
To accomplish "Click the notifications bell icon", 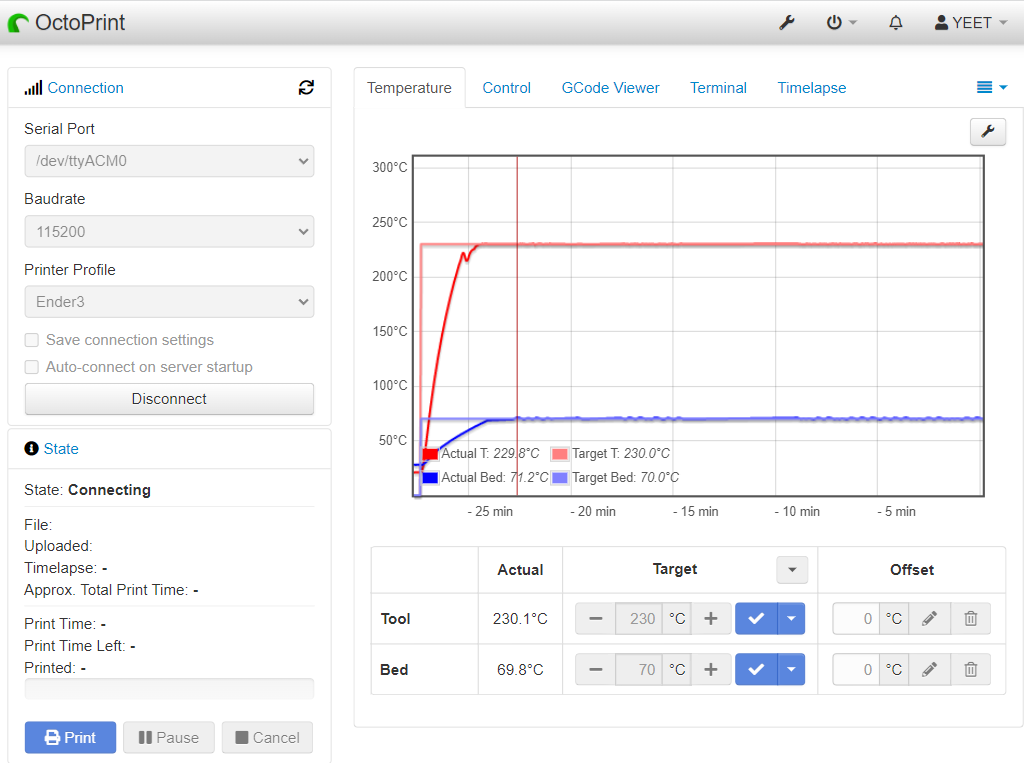I will point(896,22).
